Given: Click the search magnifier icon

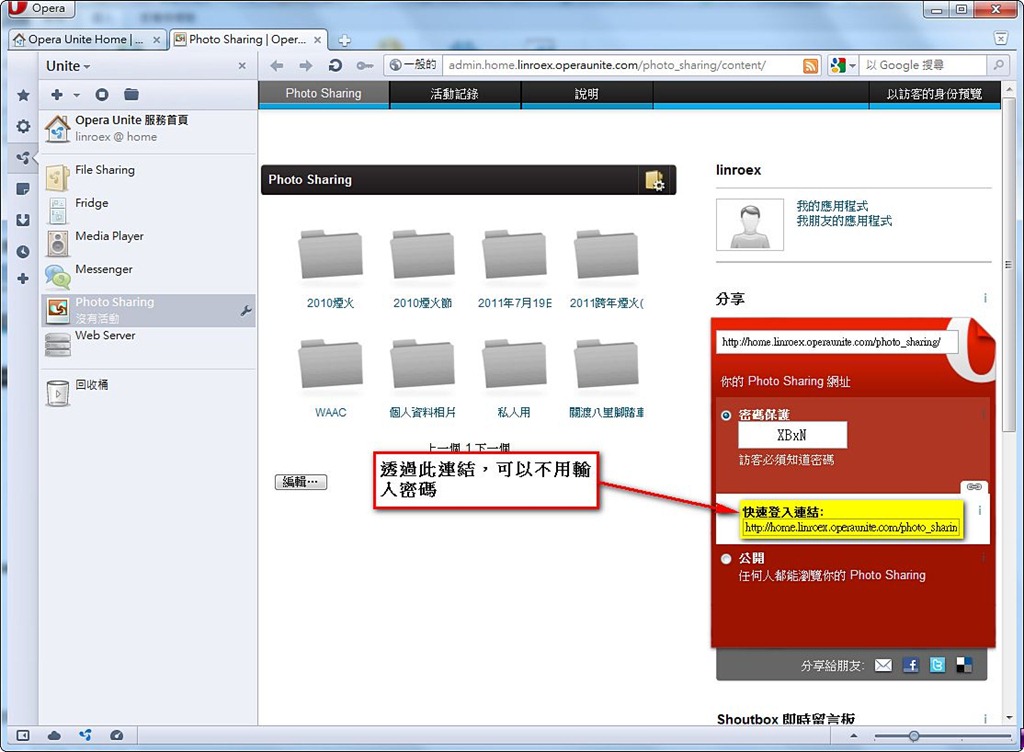Looking at the screenshot, I should click(998, 65).
